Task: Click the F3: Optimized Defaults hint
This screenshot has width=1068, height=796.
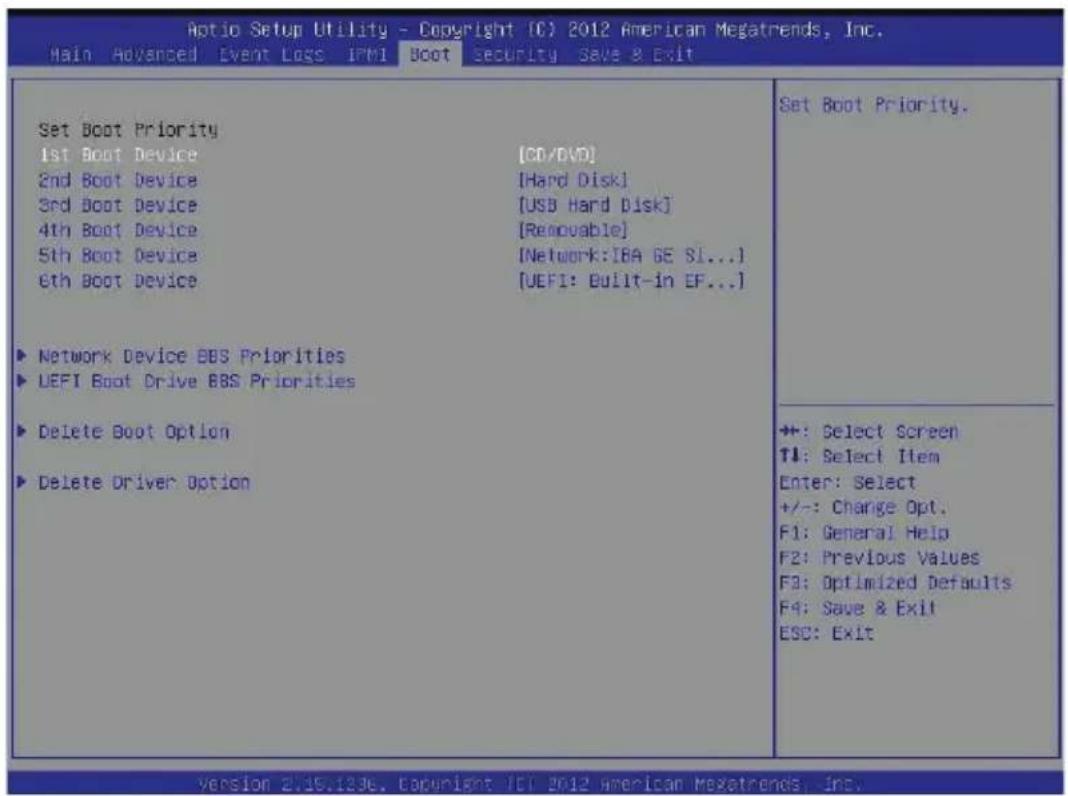Action: 895,584
